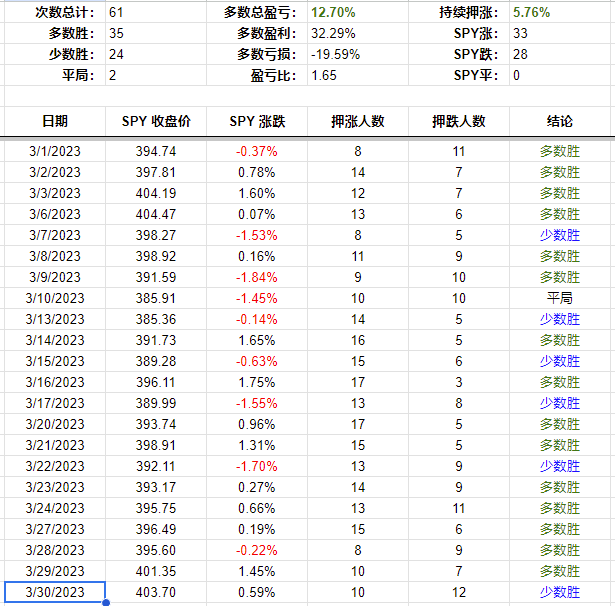Click the 日期 column header

click(x=55, y=121)
